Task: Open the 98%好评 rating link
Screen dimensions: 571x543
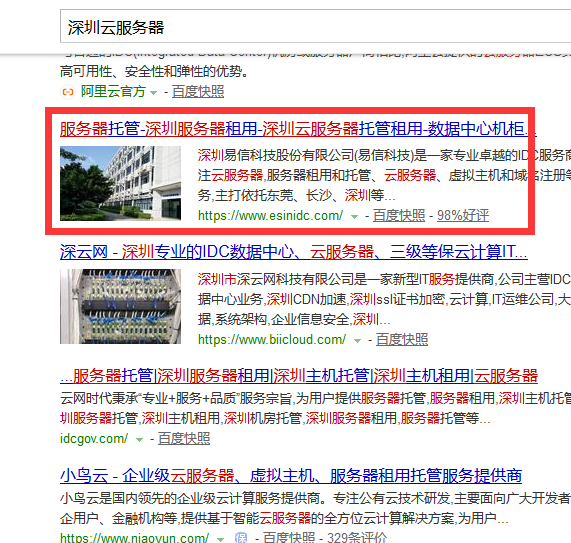Action: pyautogui.click(x=463, y=216)
